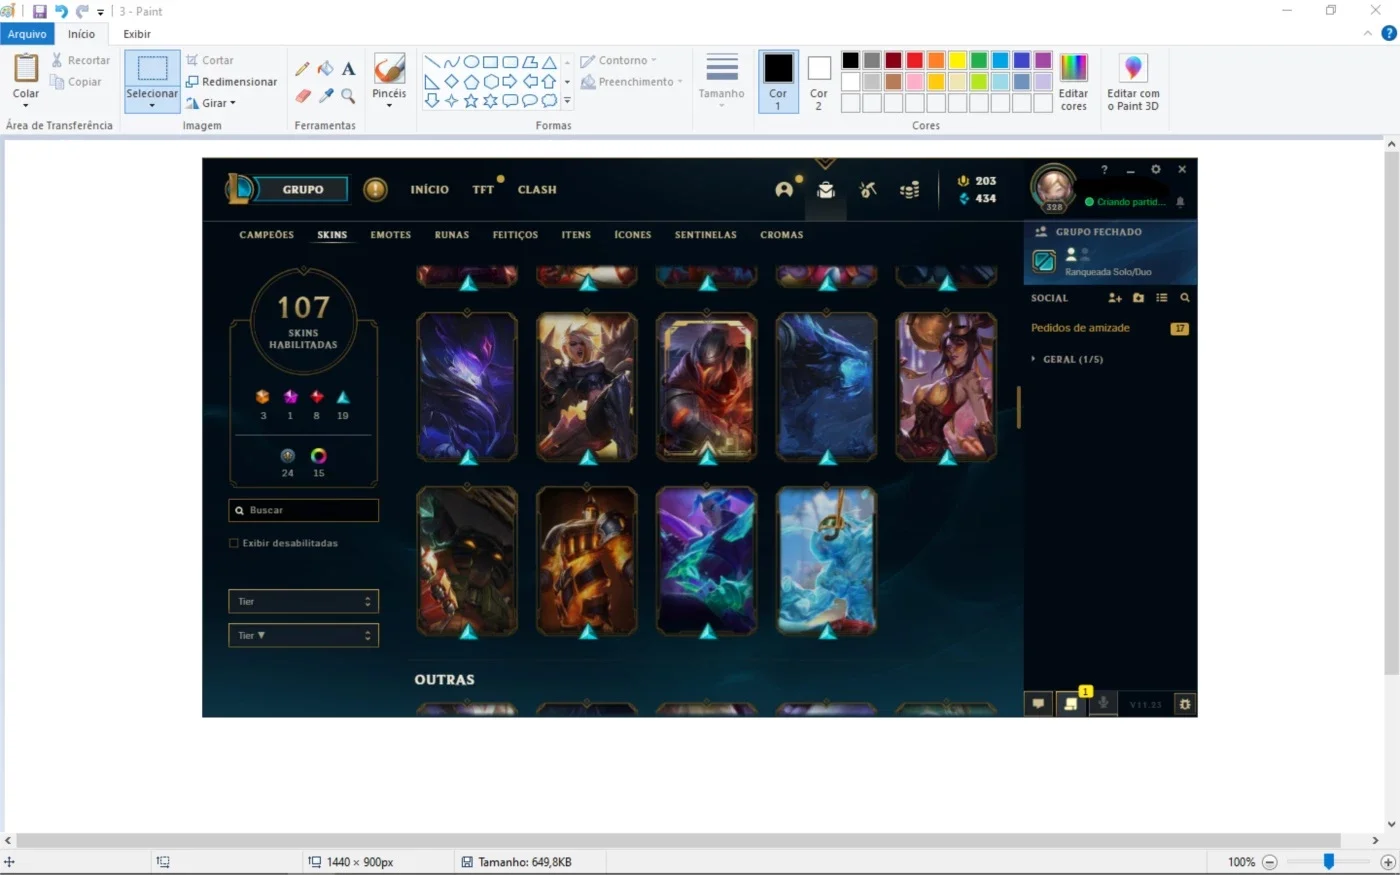Click the League loot hammer icon
Screen dimensions: 1400x875
tap(868, 190)
